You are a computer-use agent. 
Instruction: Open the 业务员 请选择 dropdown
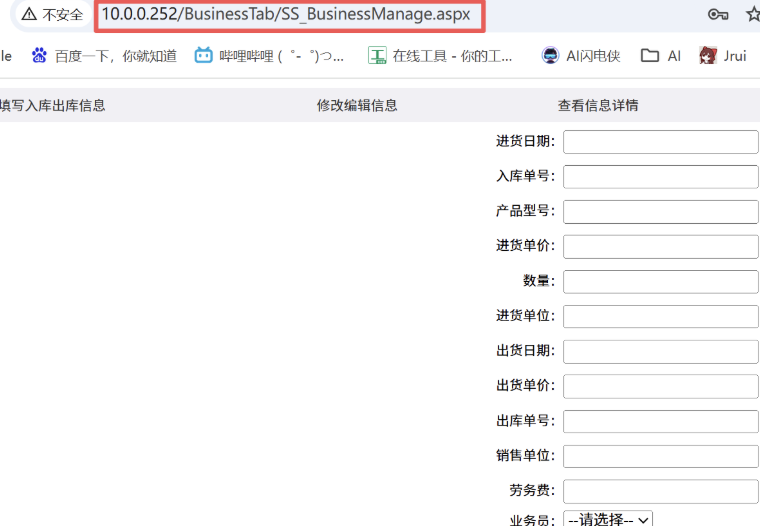coord(608,520)
